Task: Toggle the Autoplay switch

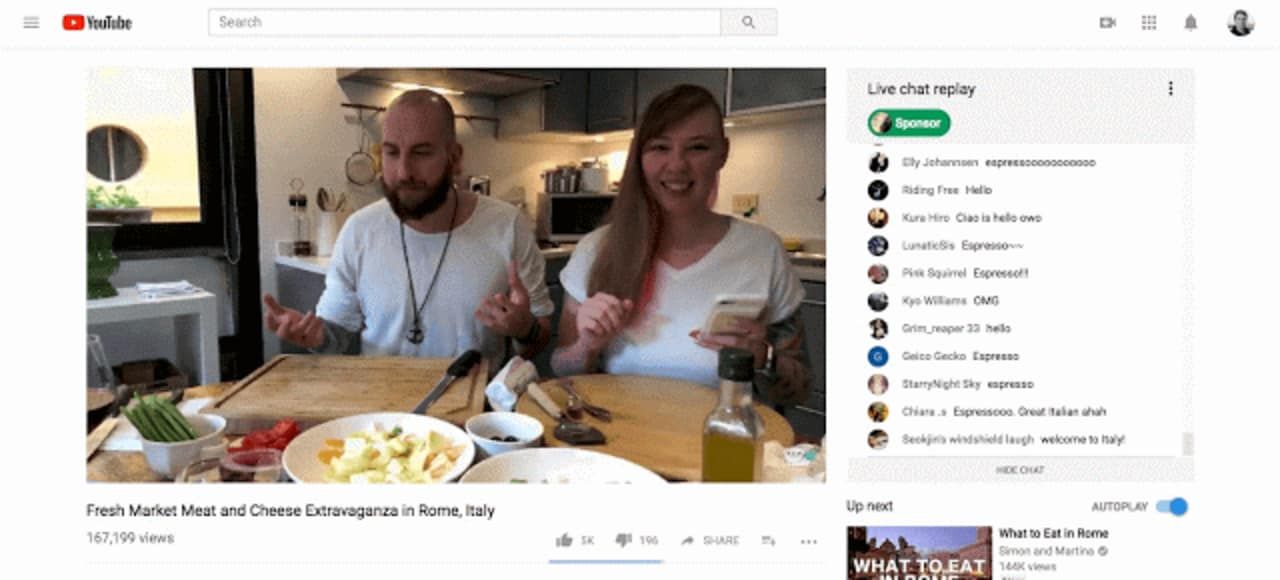Action: tap(1172, 507)
